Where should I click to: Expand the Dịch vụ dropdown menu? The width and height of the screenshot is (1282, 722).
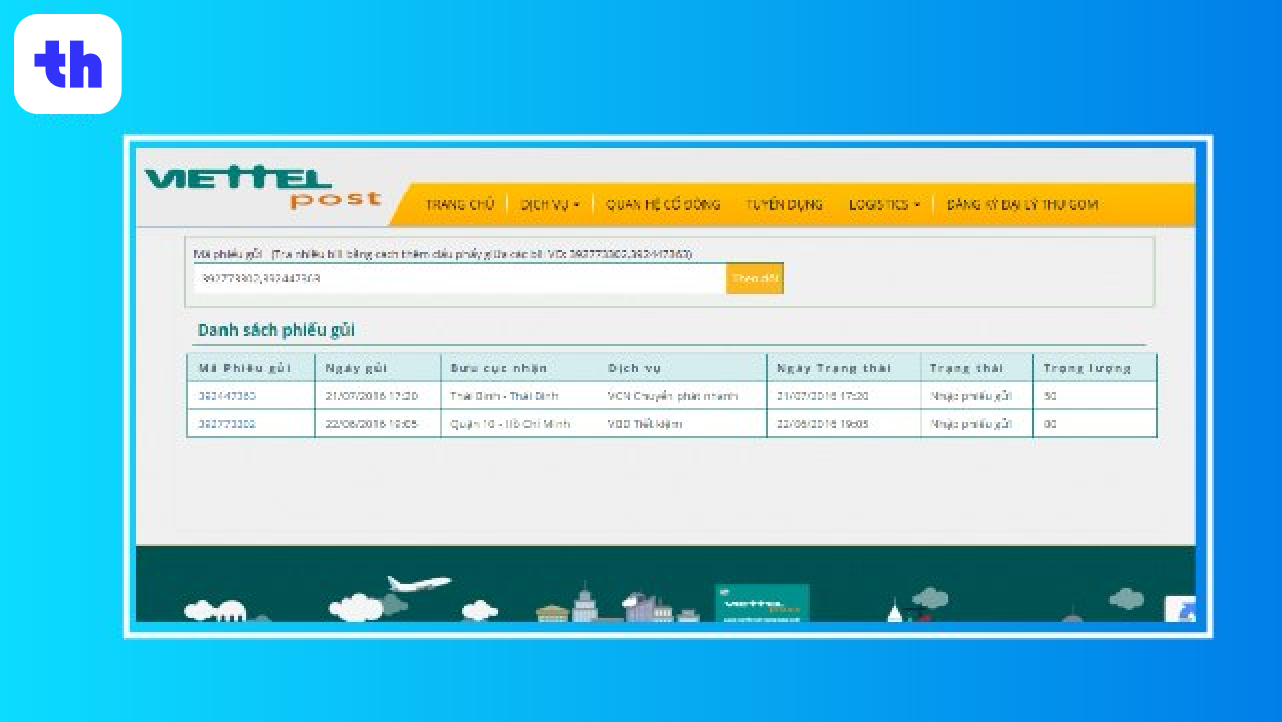coord(550,205)
